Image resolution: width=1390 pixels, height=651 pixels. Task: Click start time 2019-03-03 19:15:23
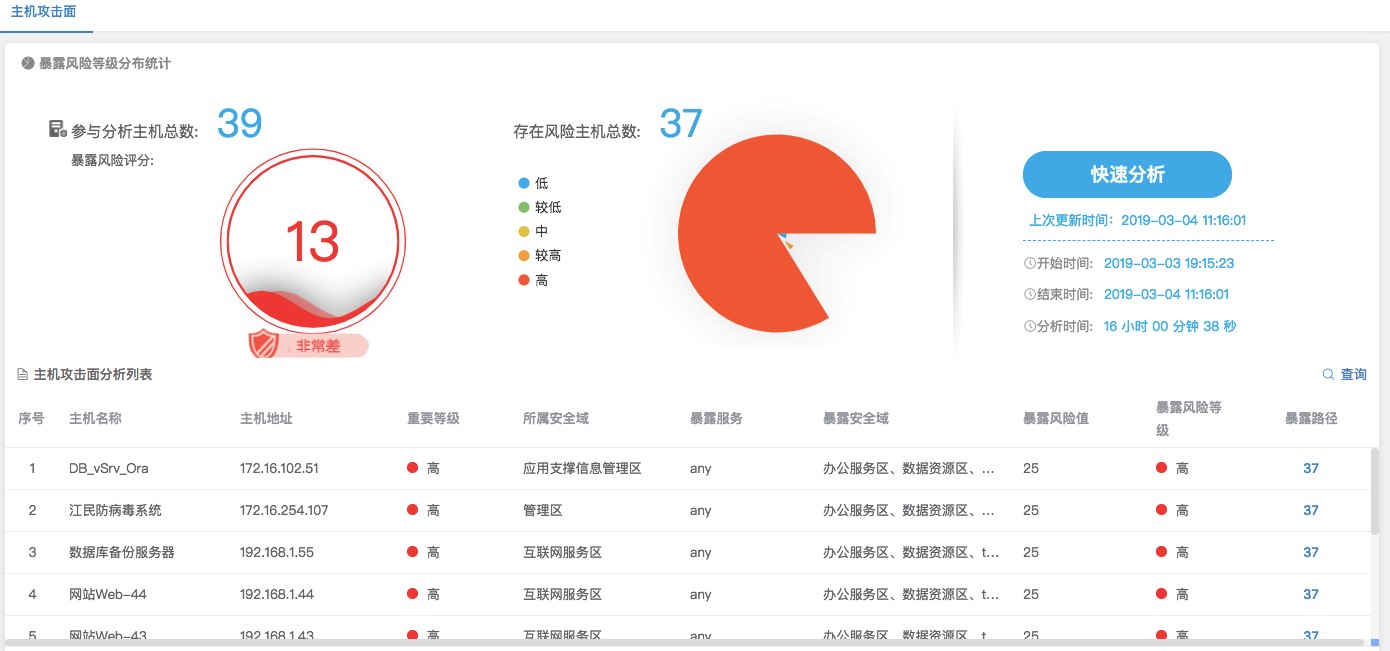1168,264
